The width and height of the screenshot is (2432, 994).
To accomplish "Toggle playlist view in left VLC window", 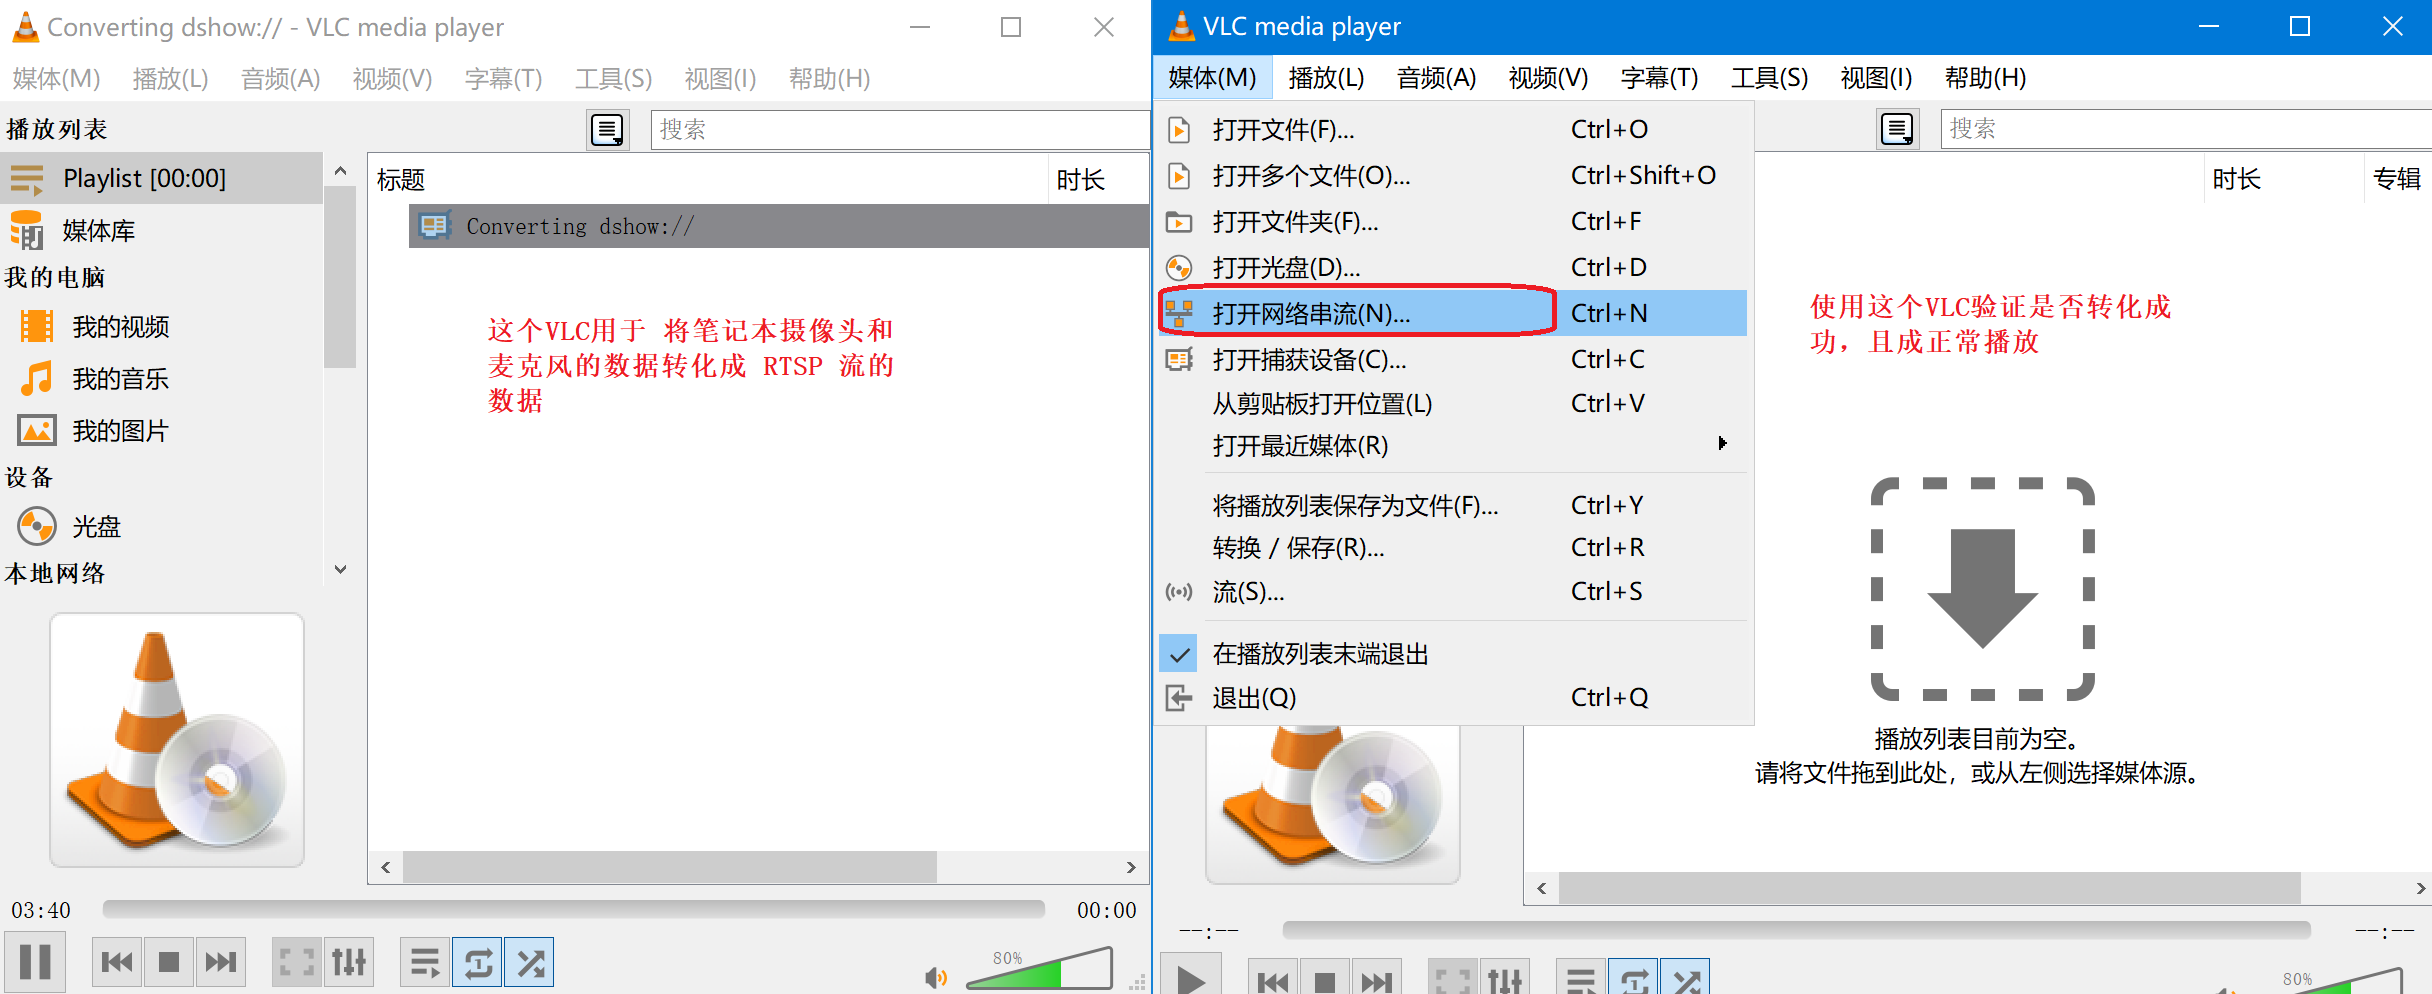I will (425, 962).
